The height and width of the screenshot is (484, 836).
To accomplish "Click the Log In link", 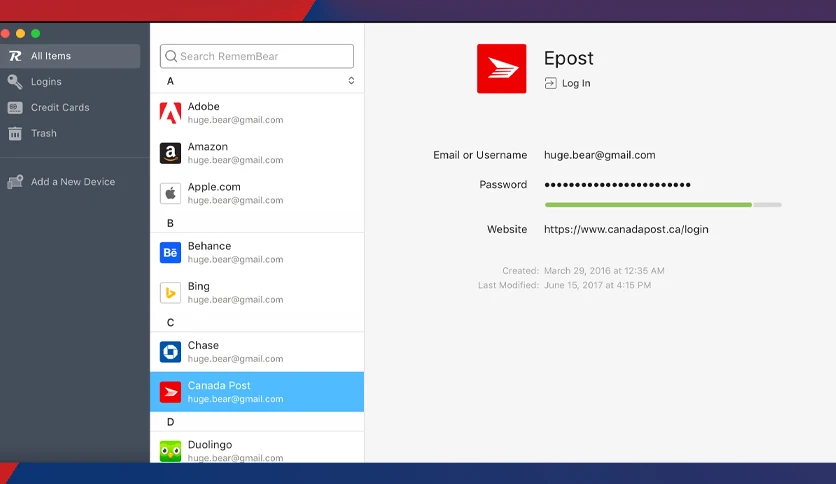I will [576, 83].
